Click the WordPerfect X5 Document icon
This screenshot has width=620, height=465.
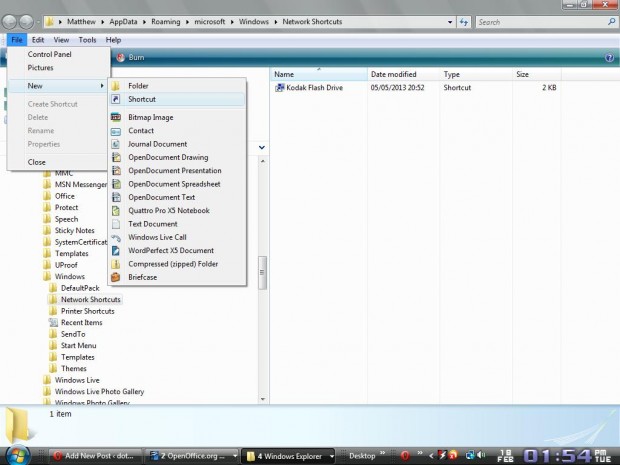tap(117, 251)
